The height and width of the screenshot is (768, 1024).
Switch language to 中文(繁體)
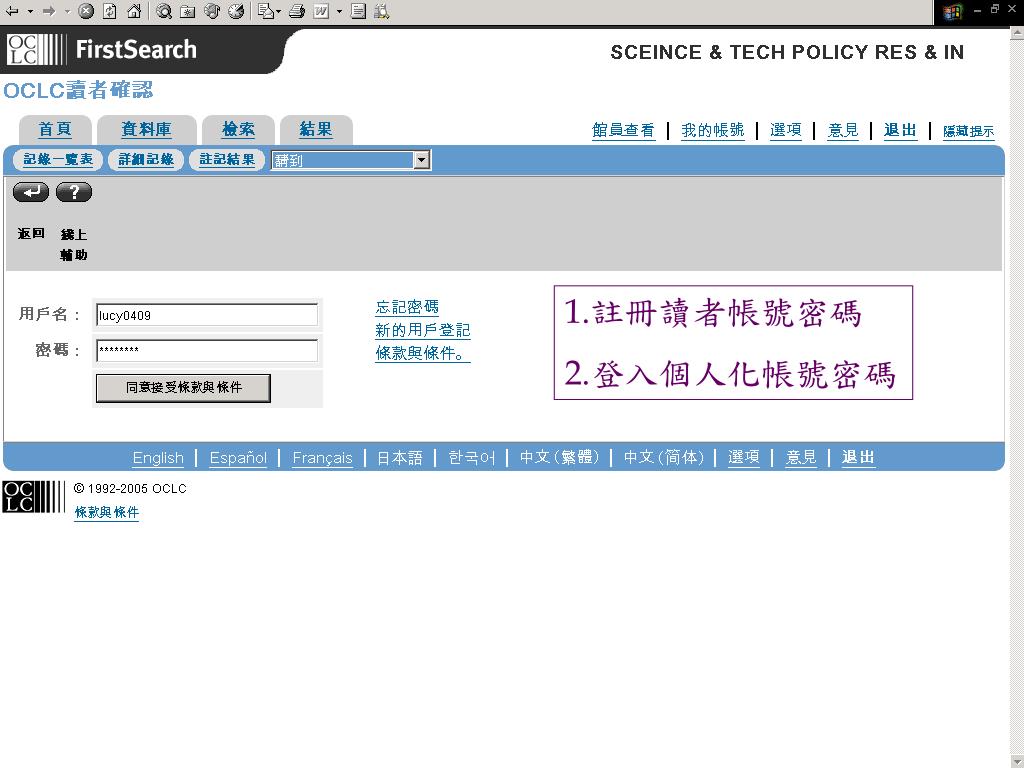[560, 458]
